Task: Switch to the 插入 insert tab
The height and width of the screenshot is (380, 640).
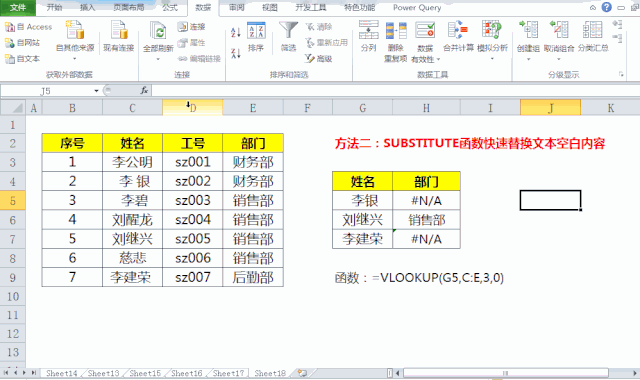Action: 87,7
